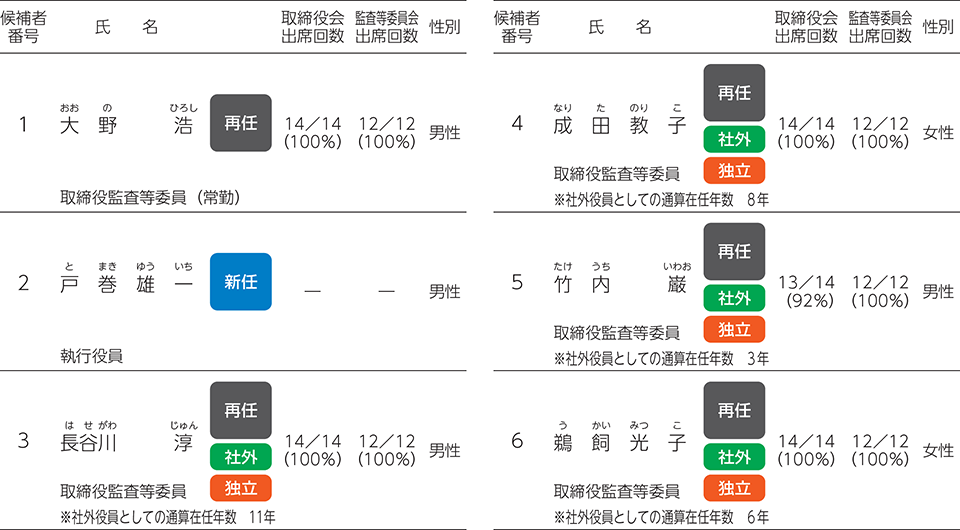The image size is (960, 530).
Task: Click the blue 新任 badge for 戸巻雄一
Action: [241, 282]
